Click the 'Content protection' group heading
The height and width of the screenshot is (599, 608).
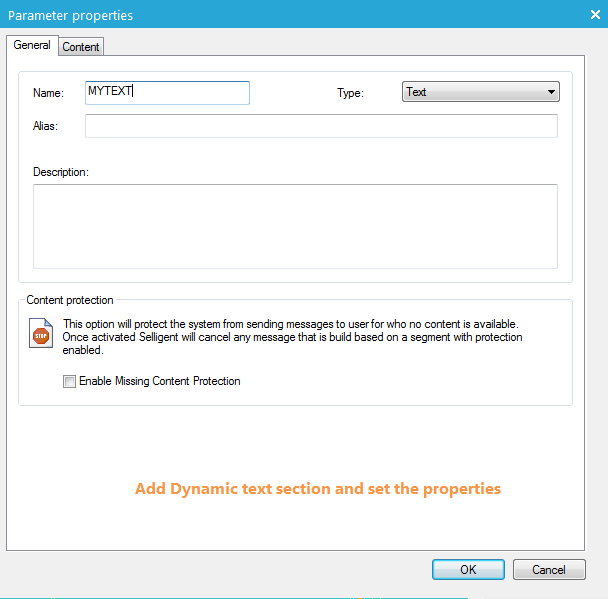70,300
